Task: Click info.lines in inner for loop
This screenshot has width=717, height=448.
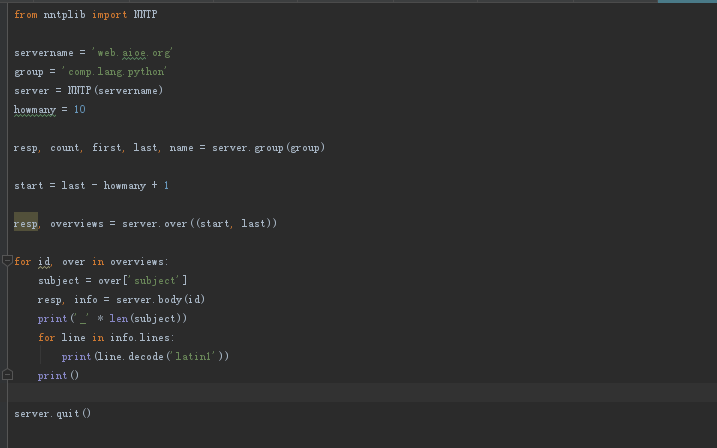Action: click(140, 338)
